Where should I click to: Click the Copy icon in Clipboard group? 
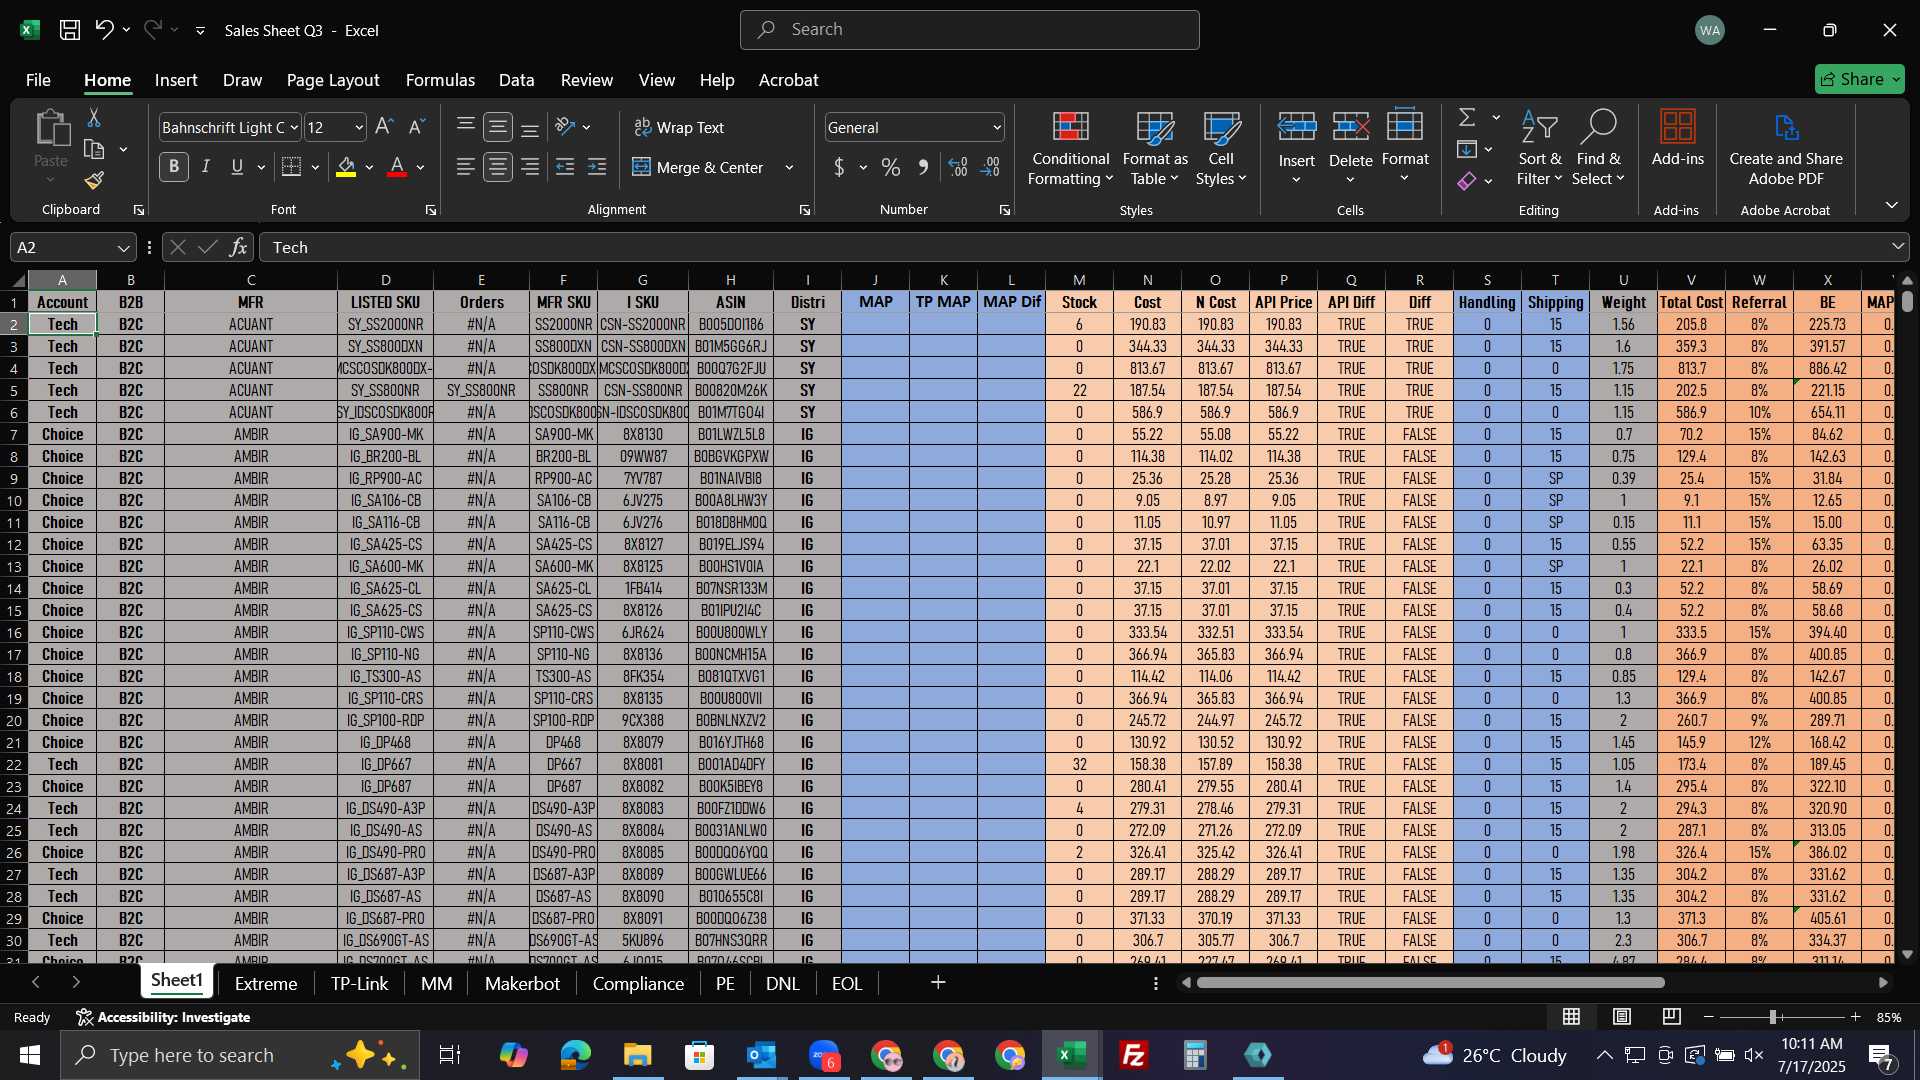[94, 150]
